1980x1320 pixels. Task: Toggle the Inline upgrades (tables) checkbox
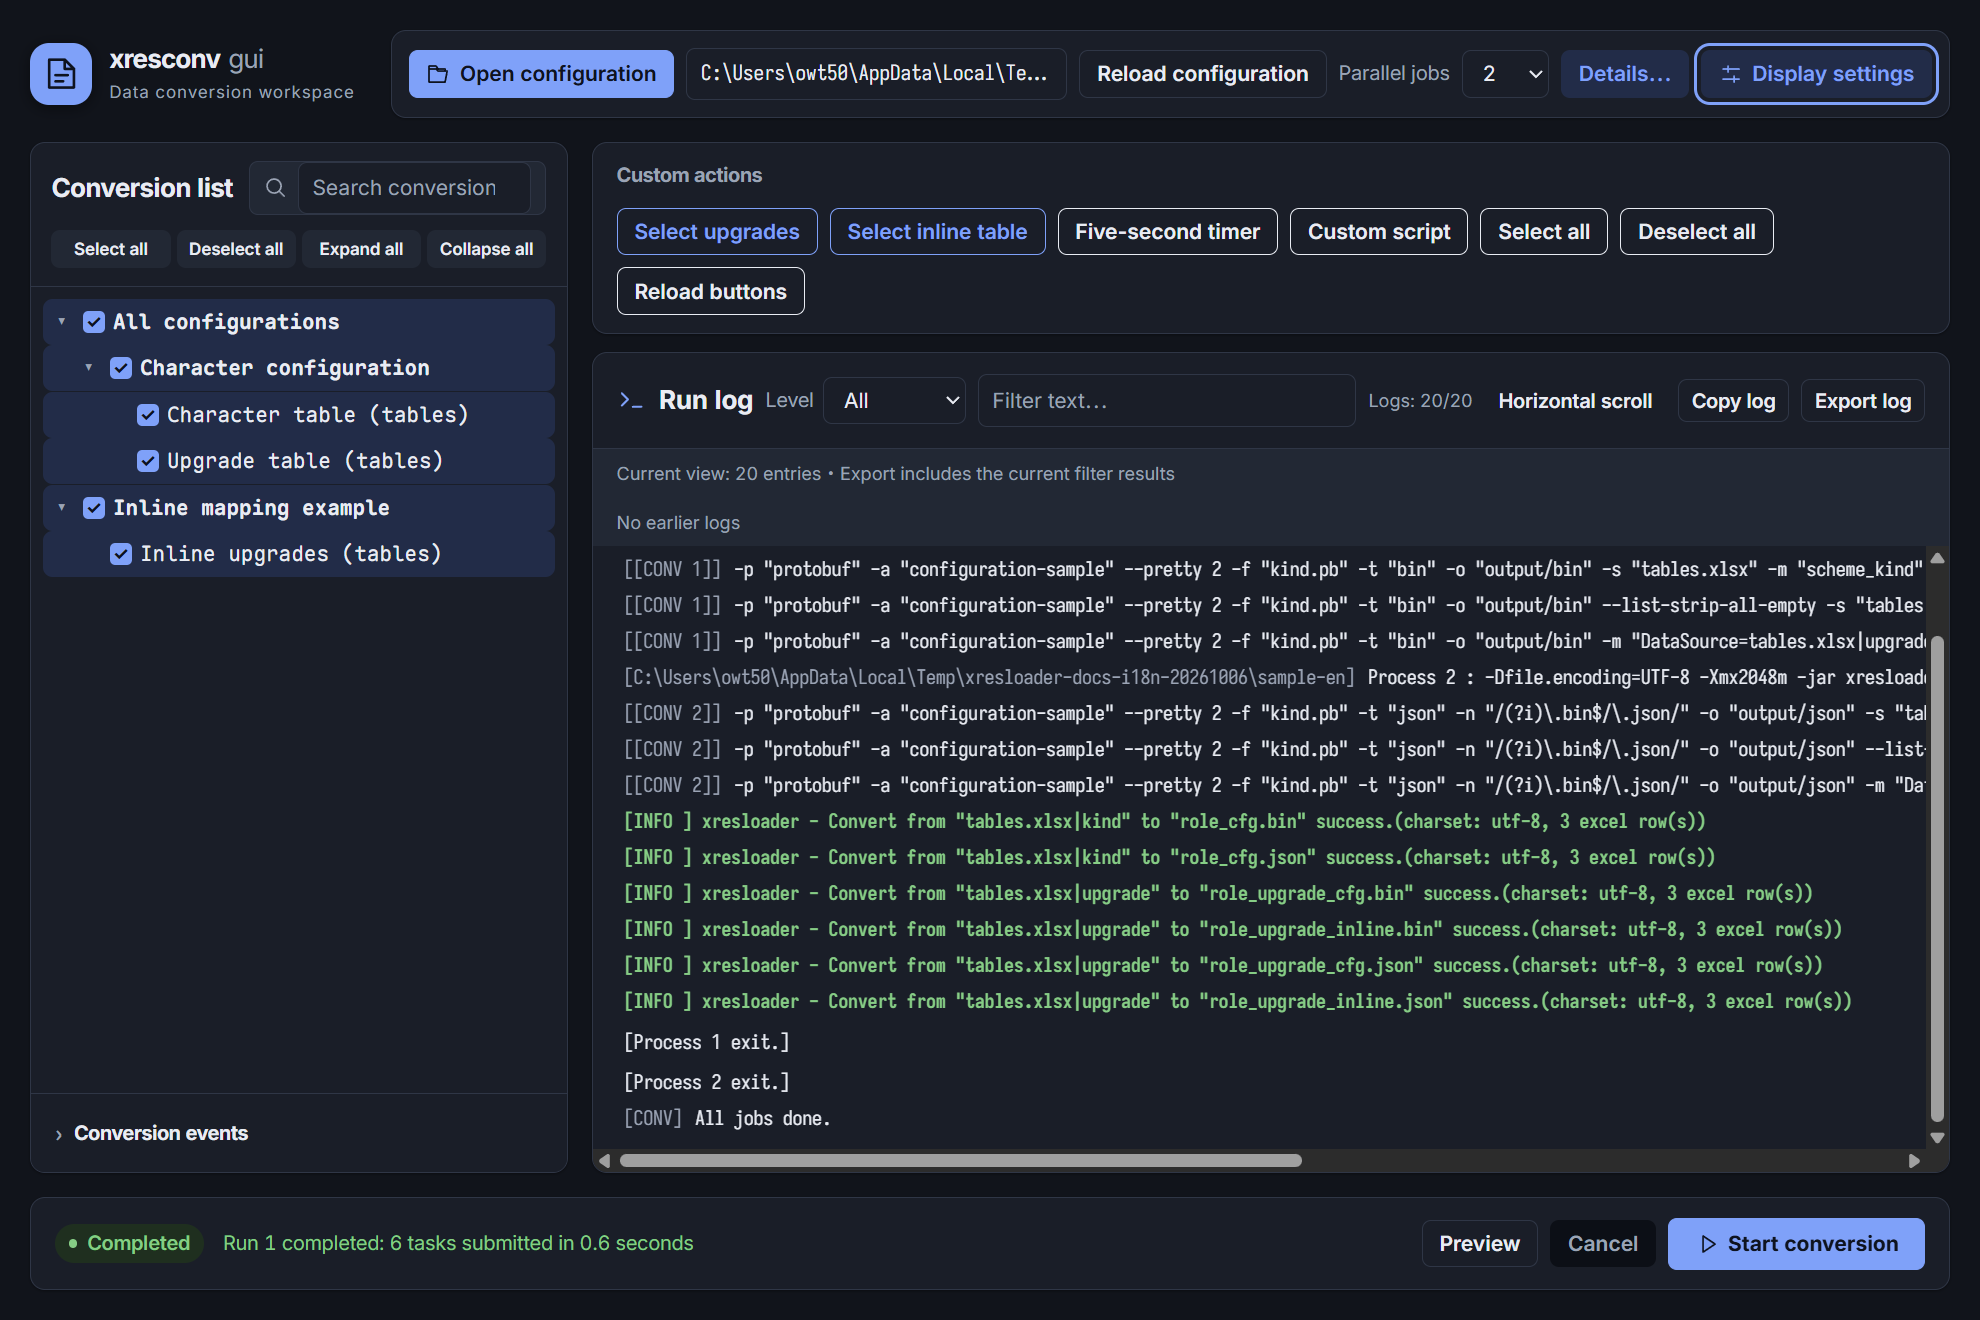pos(121,554)
